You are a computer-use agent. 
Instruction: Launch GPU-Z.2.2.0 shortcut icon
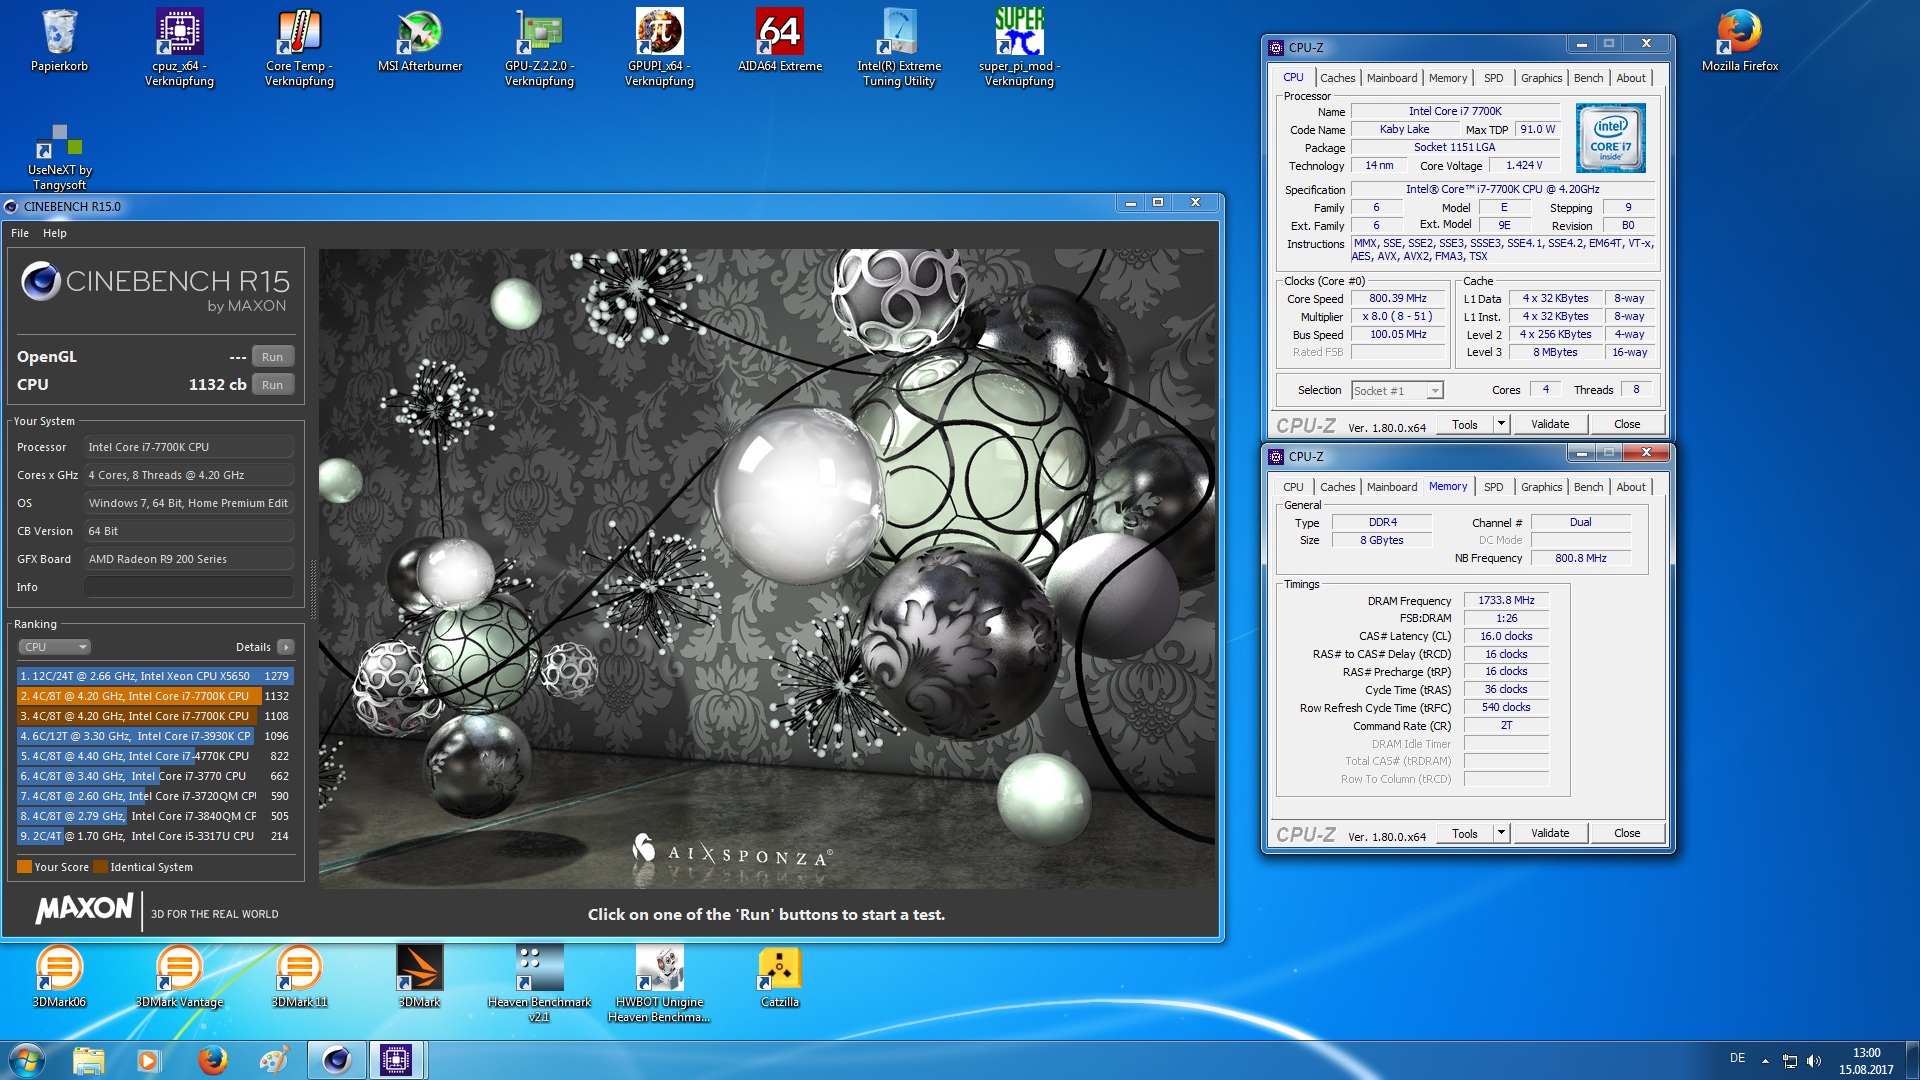tap(539, 47)
